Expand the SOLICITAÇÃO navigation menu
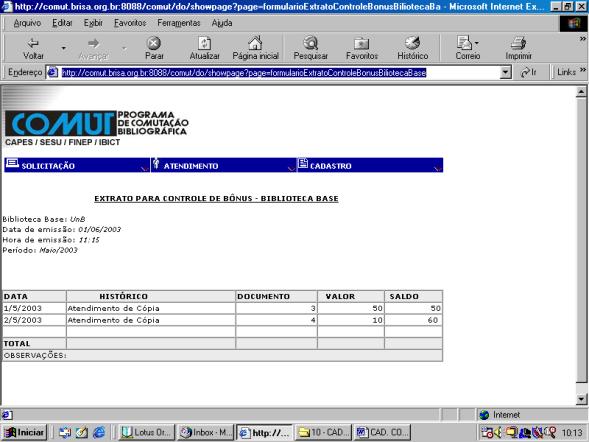The width and height of the screenshot is (589, 442). (x=77, y=165)
